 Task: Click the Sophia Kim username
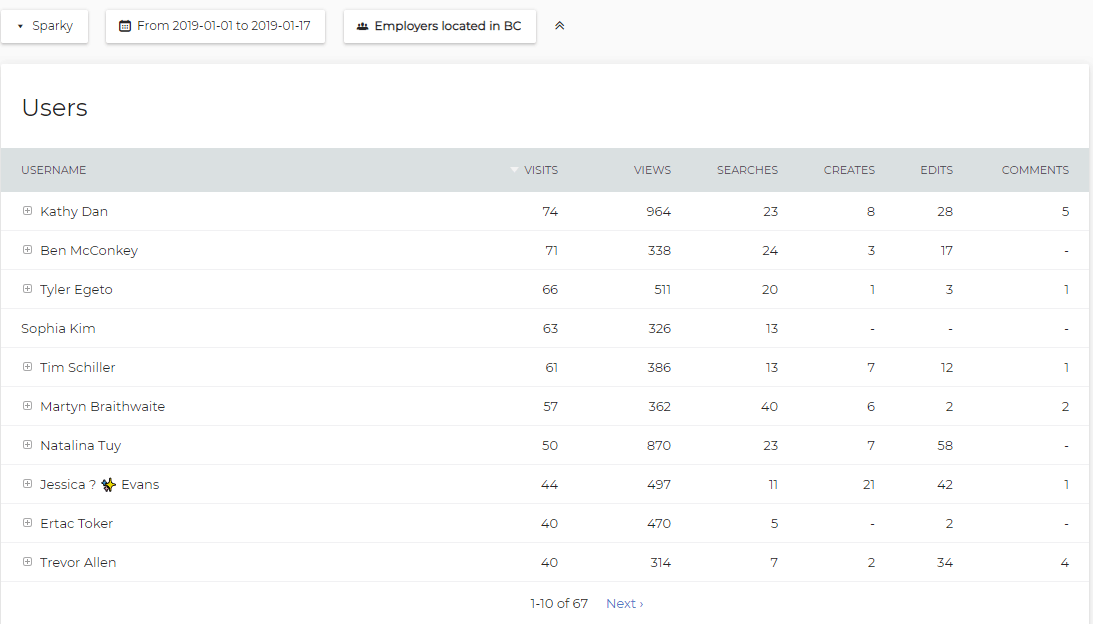point(58,328)
